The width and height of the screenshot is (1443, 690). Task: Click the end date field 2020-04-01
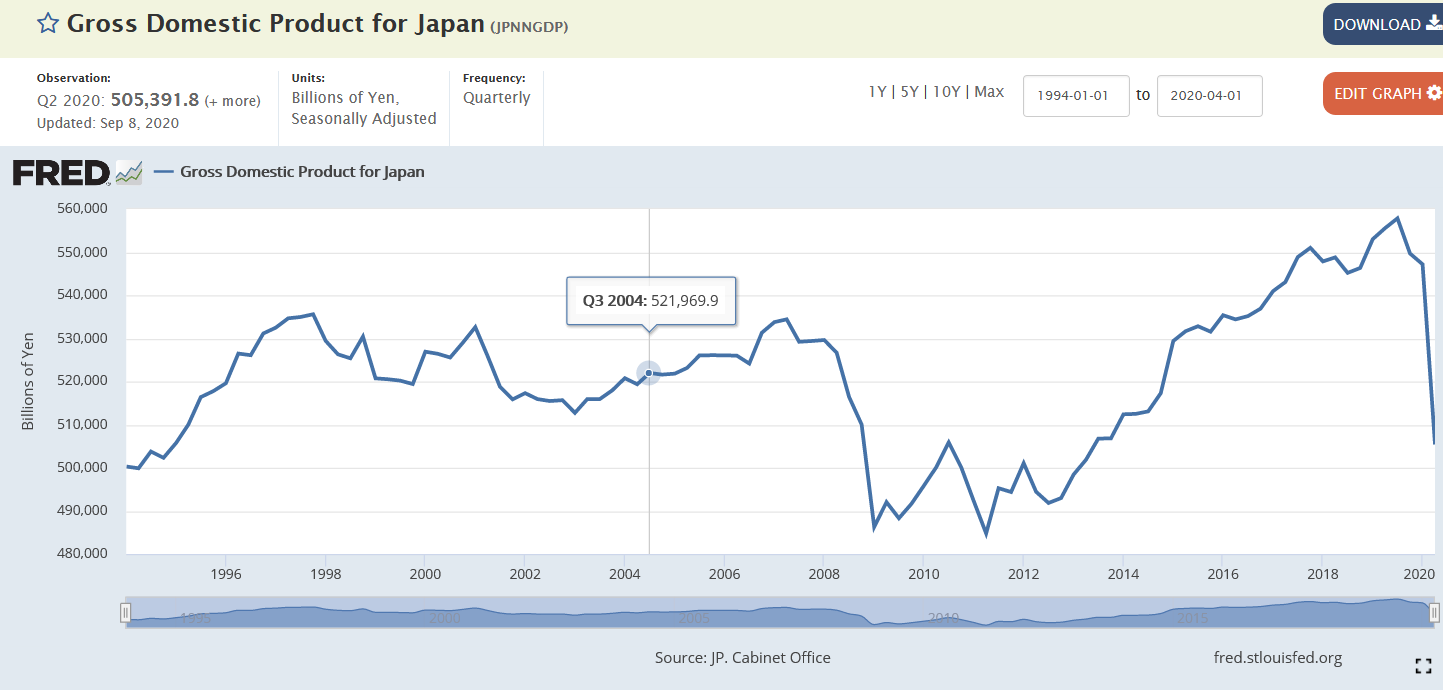point(1209,96)
